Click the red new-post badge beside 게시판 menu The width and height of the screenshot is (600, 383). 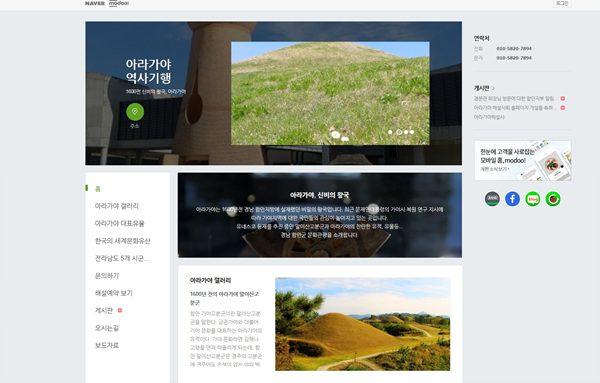(x=120, y=310)
